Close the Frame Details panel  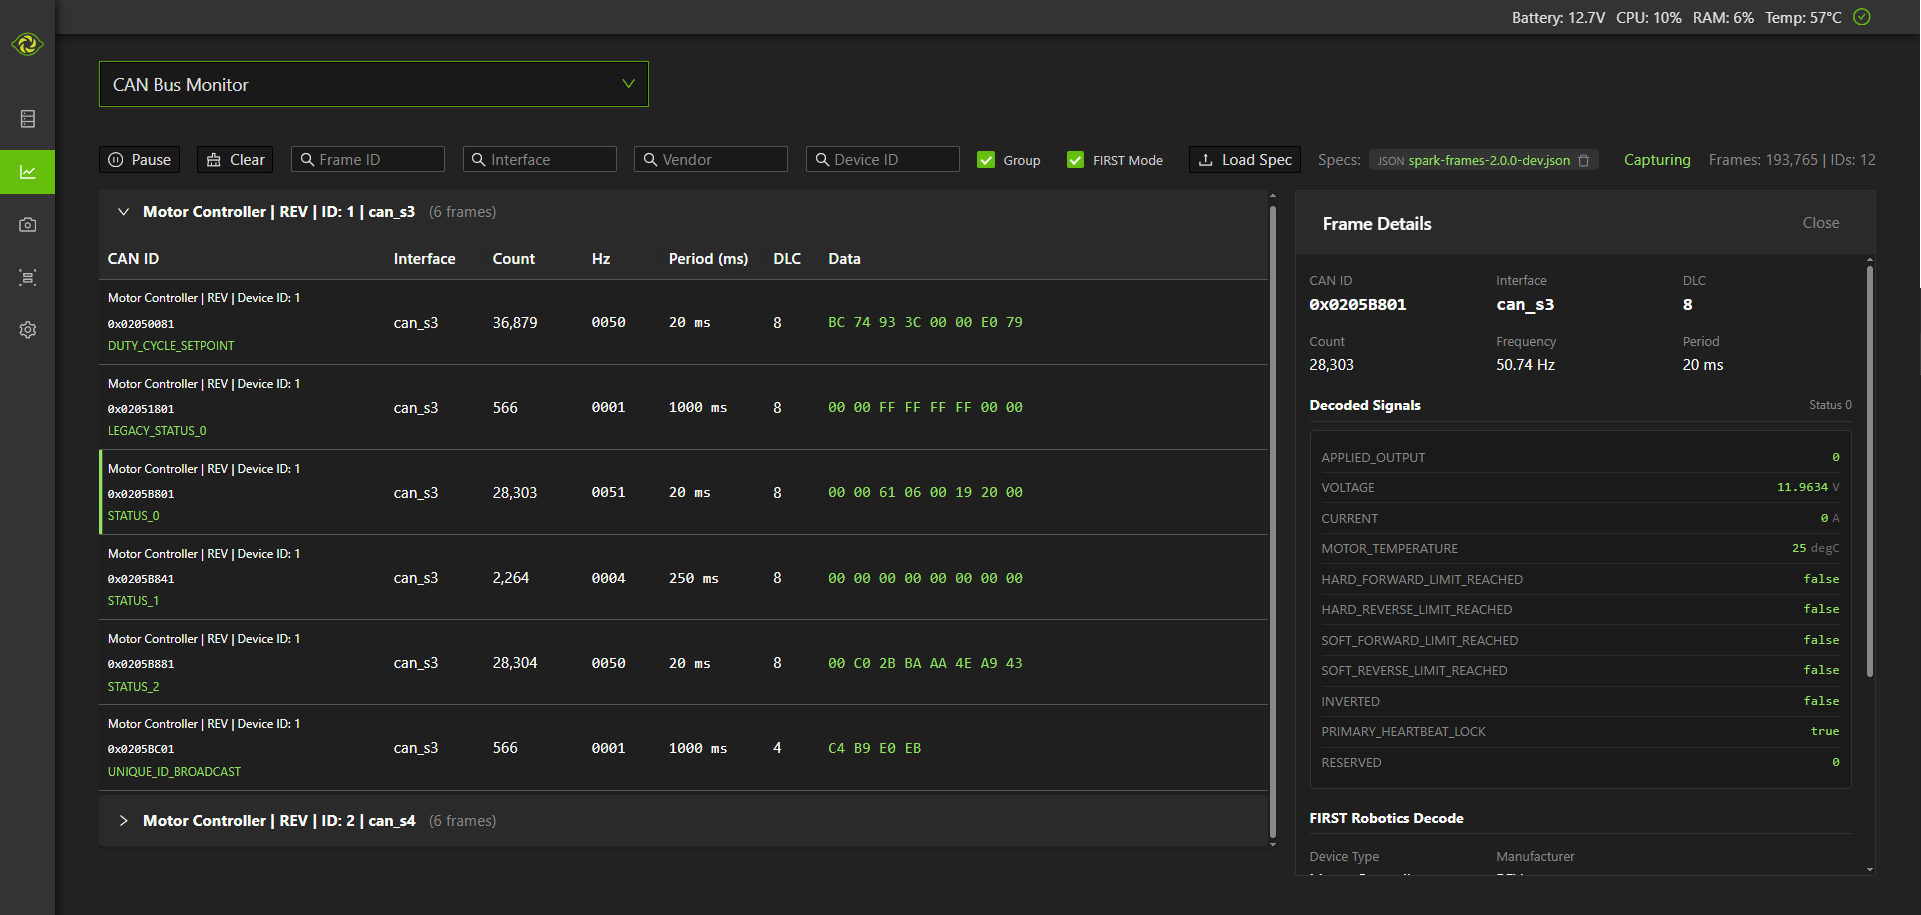(x=1820, y=223)
